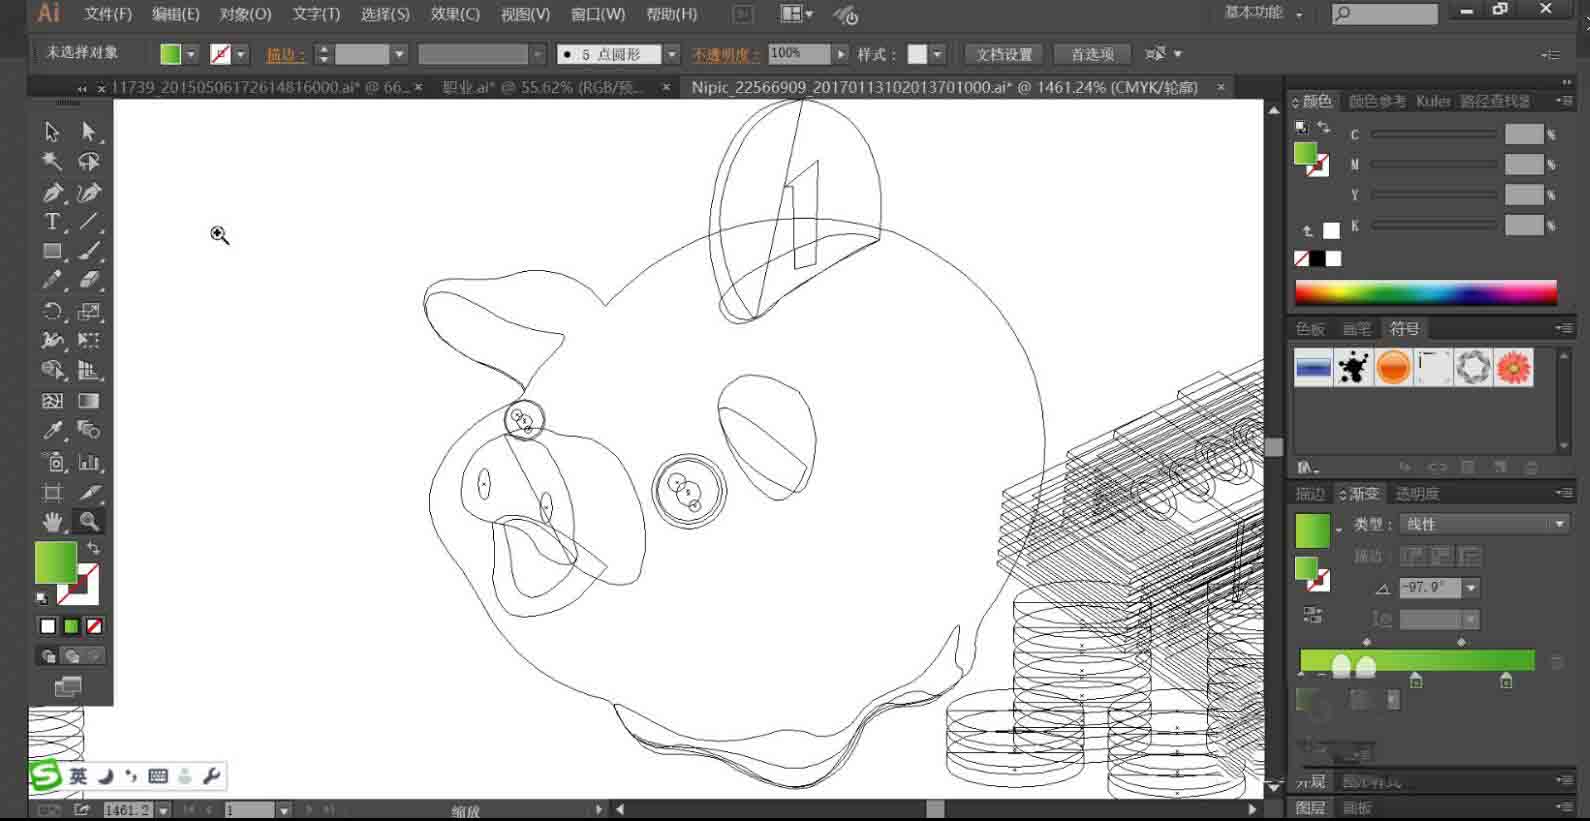Open the 效果(C) menu
This screenshot has height=821, width=1590.
click(x=455, y=14)
